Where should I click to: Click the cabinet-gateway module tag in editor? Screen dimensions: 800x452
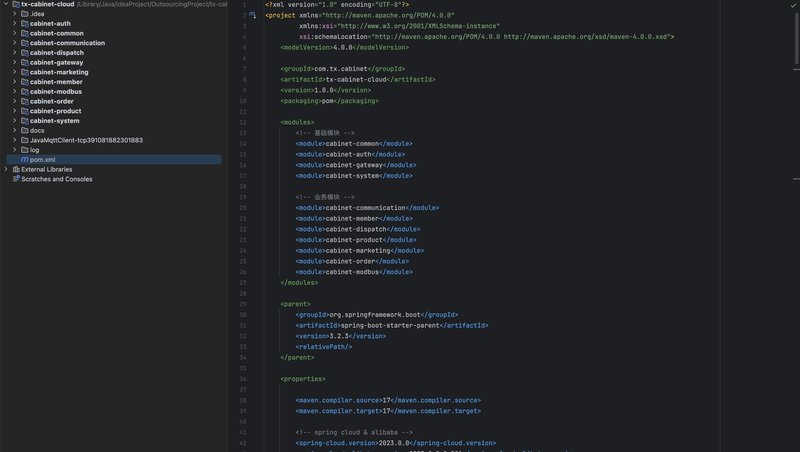pyautogui.click(x=356, y=165)
